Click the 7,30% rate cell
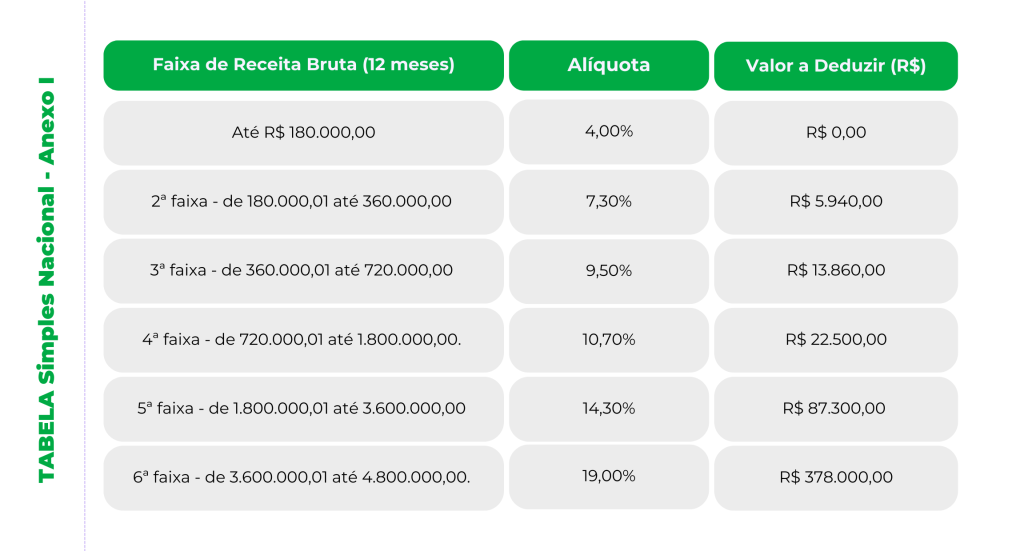The image size is (1024, 551). click(x=609, y=202)
